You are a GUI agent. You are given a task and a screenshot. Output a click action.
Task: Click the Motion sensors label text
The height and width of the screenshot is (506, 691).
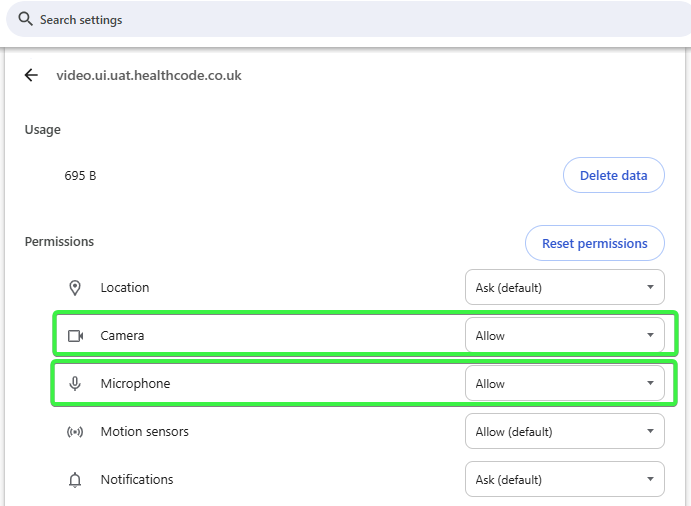click(144, 432)
